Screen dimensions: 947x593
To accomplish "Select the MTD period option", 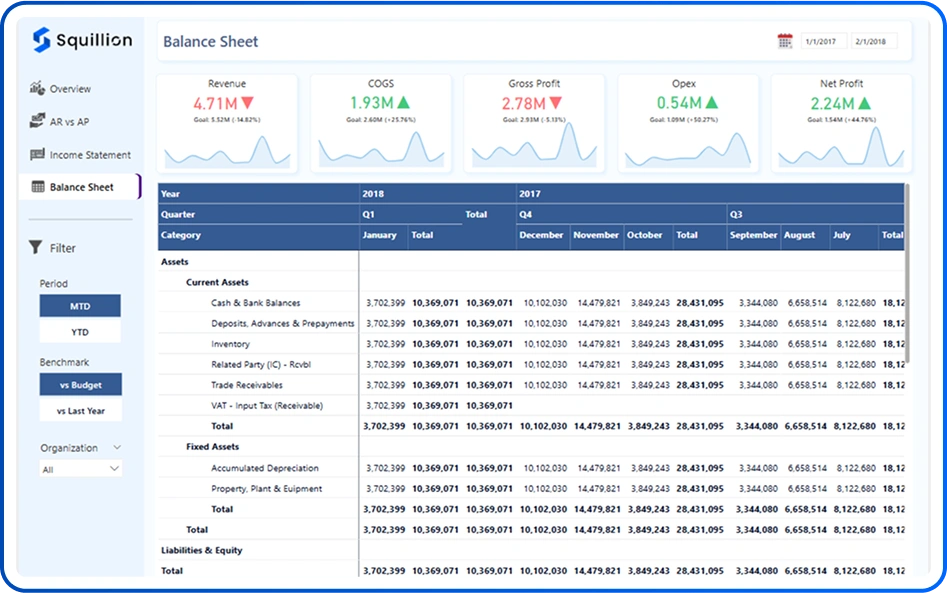I will click(x=80, y=306).
